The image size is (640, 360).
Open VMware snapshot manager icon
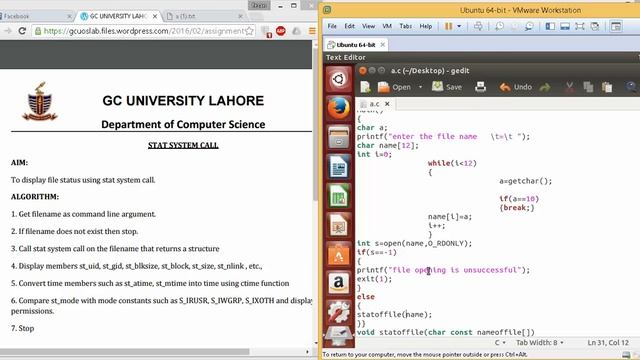[529, 26]
